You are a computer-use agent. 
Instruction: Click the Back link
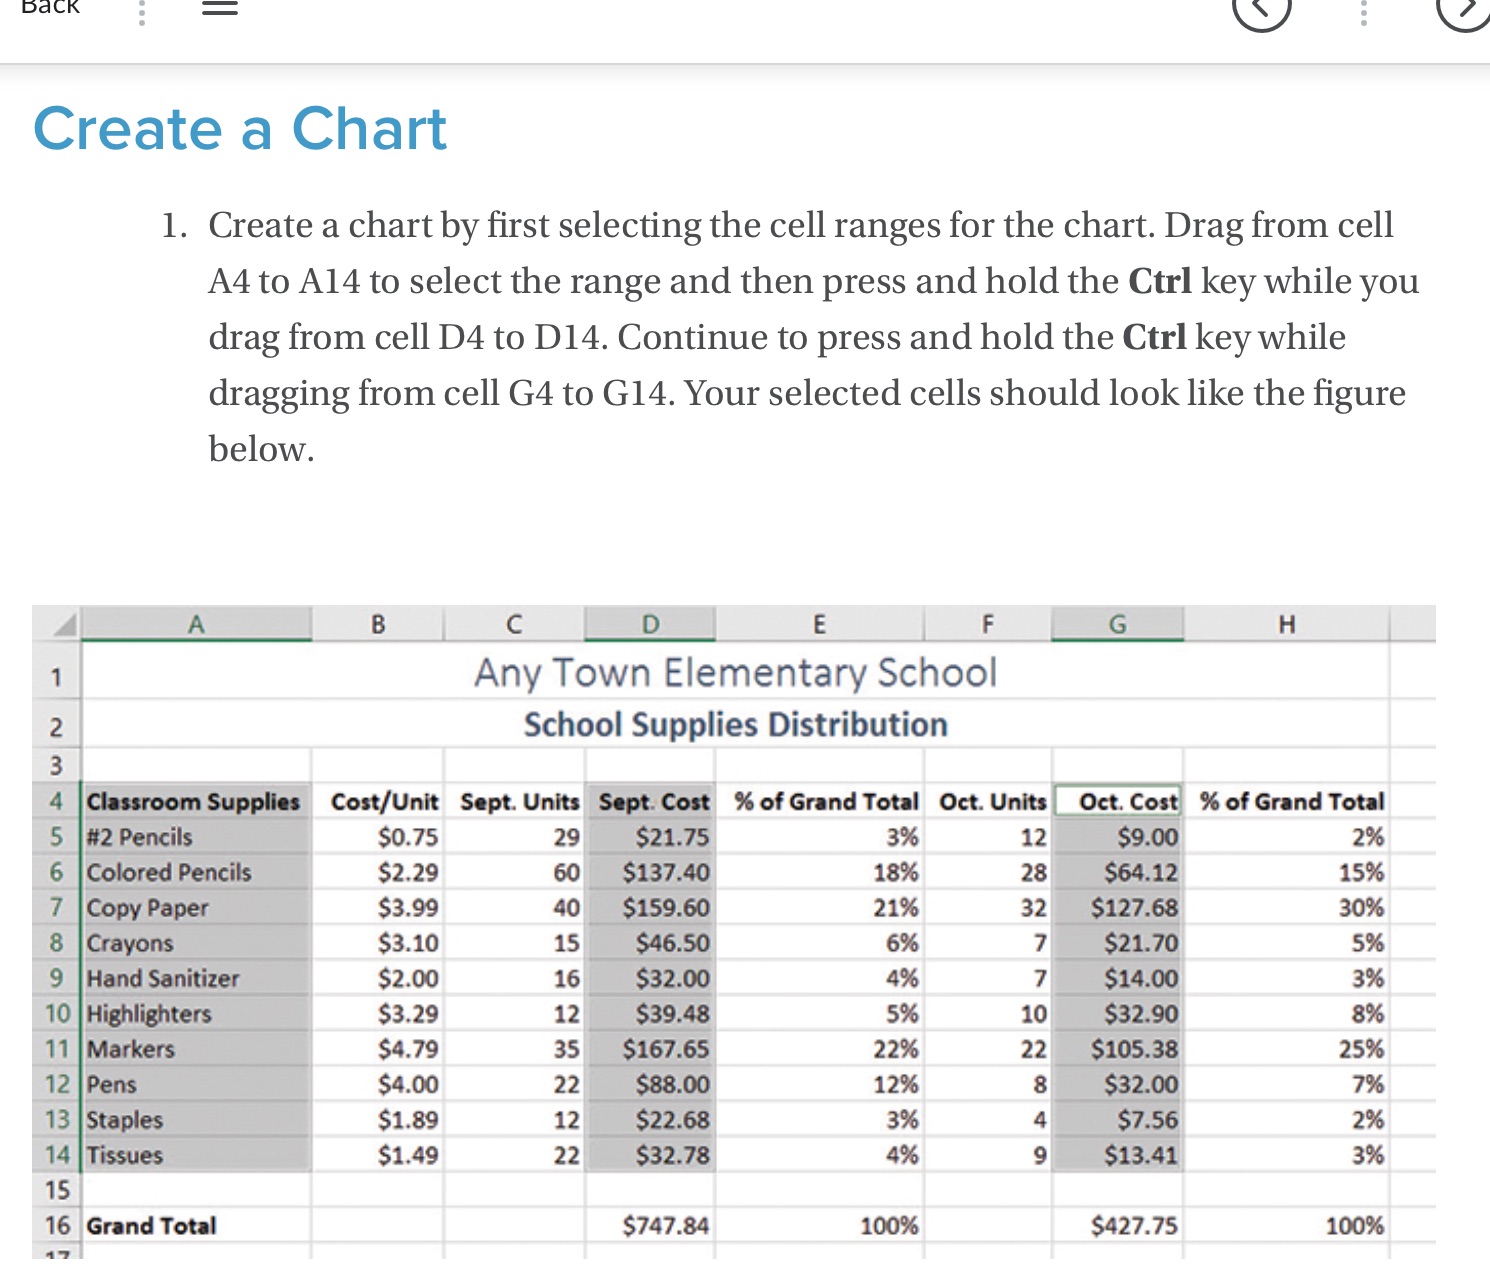[x=52, y=8]
